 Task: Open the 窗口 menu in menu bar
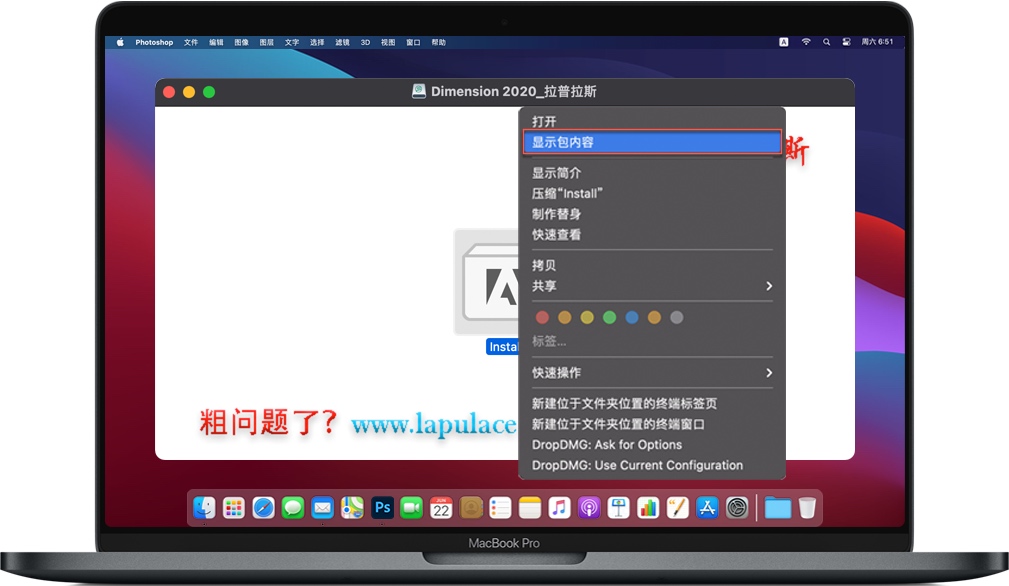pos(412,42)
